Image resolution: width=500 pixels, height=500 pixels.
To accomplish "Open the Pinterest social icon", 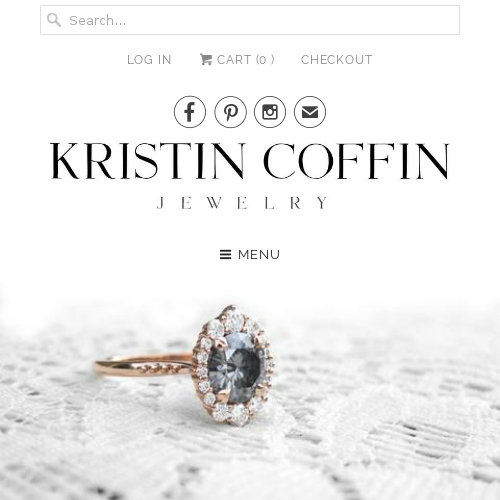I will 230,112.
